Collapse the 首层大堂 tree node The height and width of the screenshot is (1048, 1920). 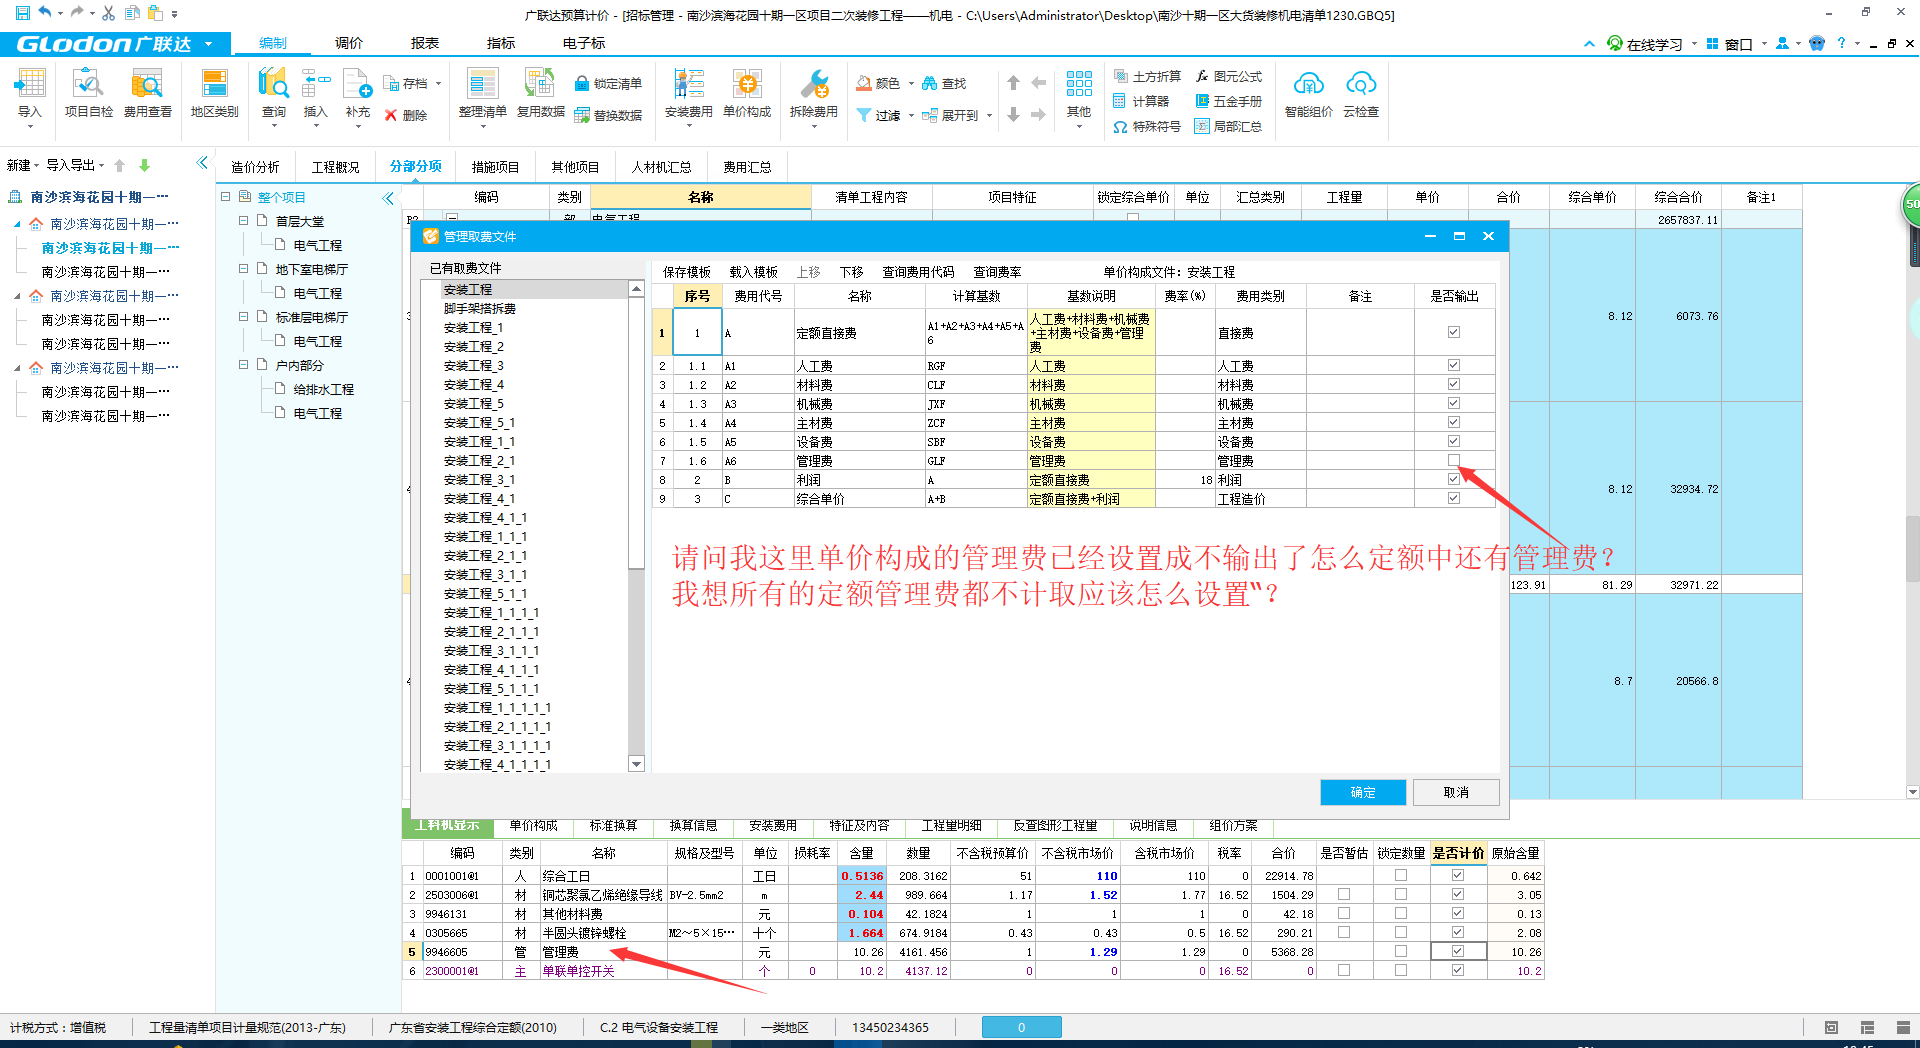pyautogui.click(x=243, y=221)
